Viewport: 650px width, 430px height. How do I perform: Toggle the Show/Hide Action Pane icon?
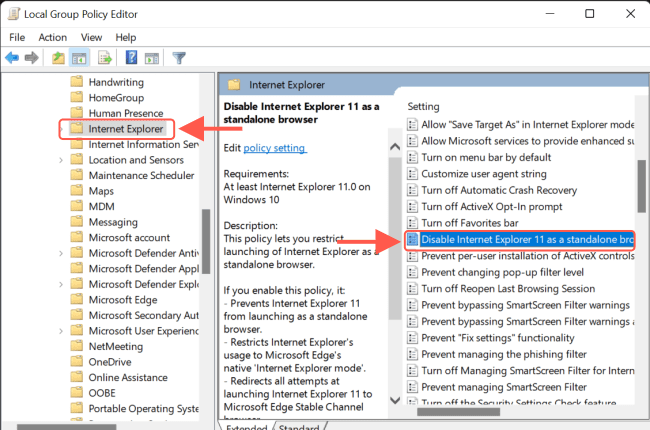pyautogui.click(x=151, y=58)
